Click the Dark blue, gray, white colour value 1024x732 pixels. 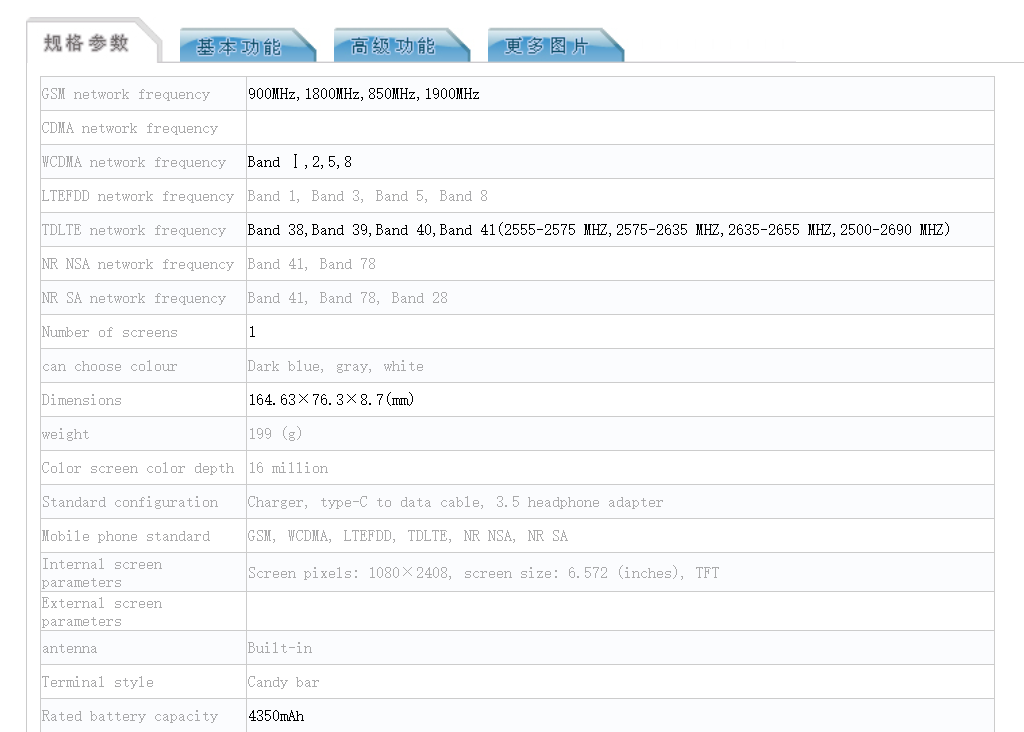[336, 366]
